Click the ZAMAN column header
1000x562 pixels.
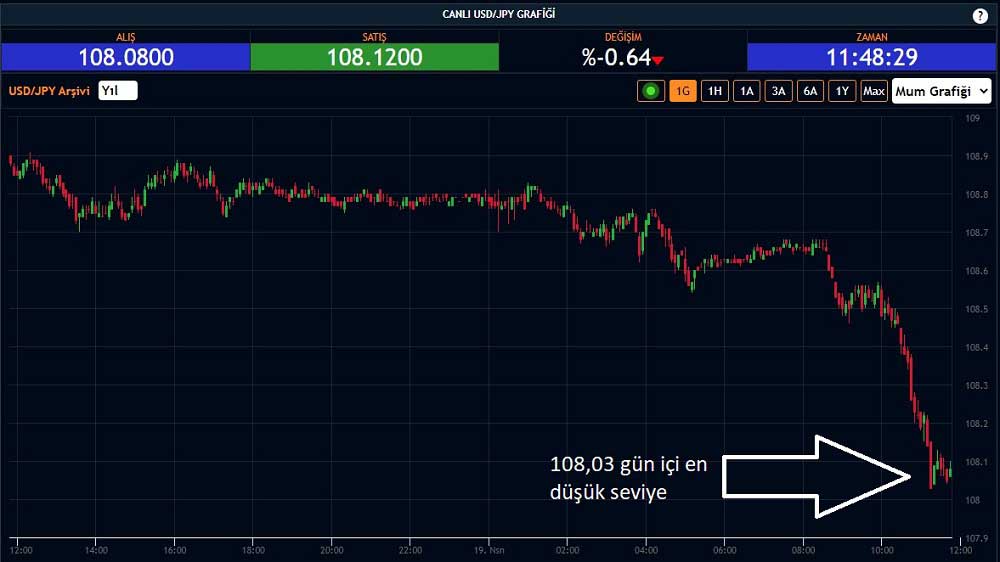point(872,37)
